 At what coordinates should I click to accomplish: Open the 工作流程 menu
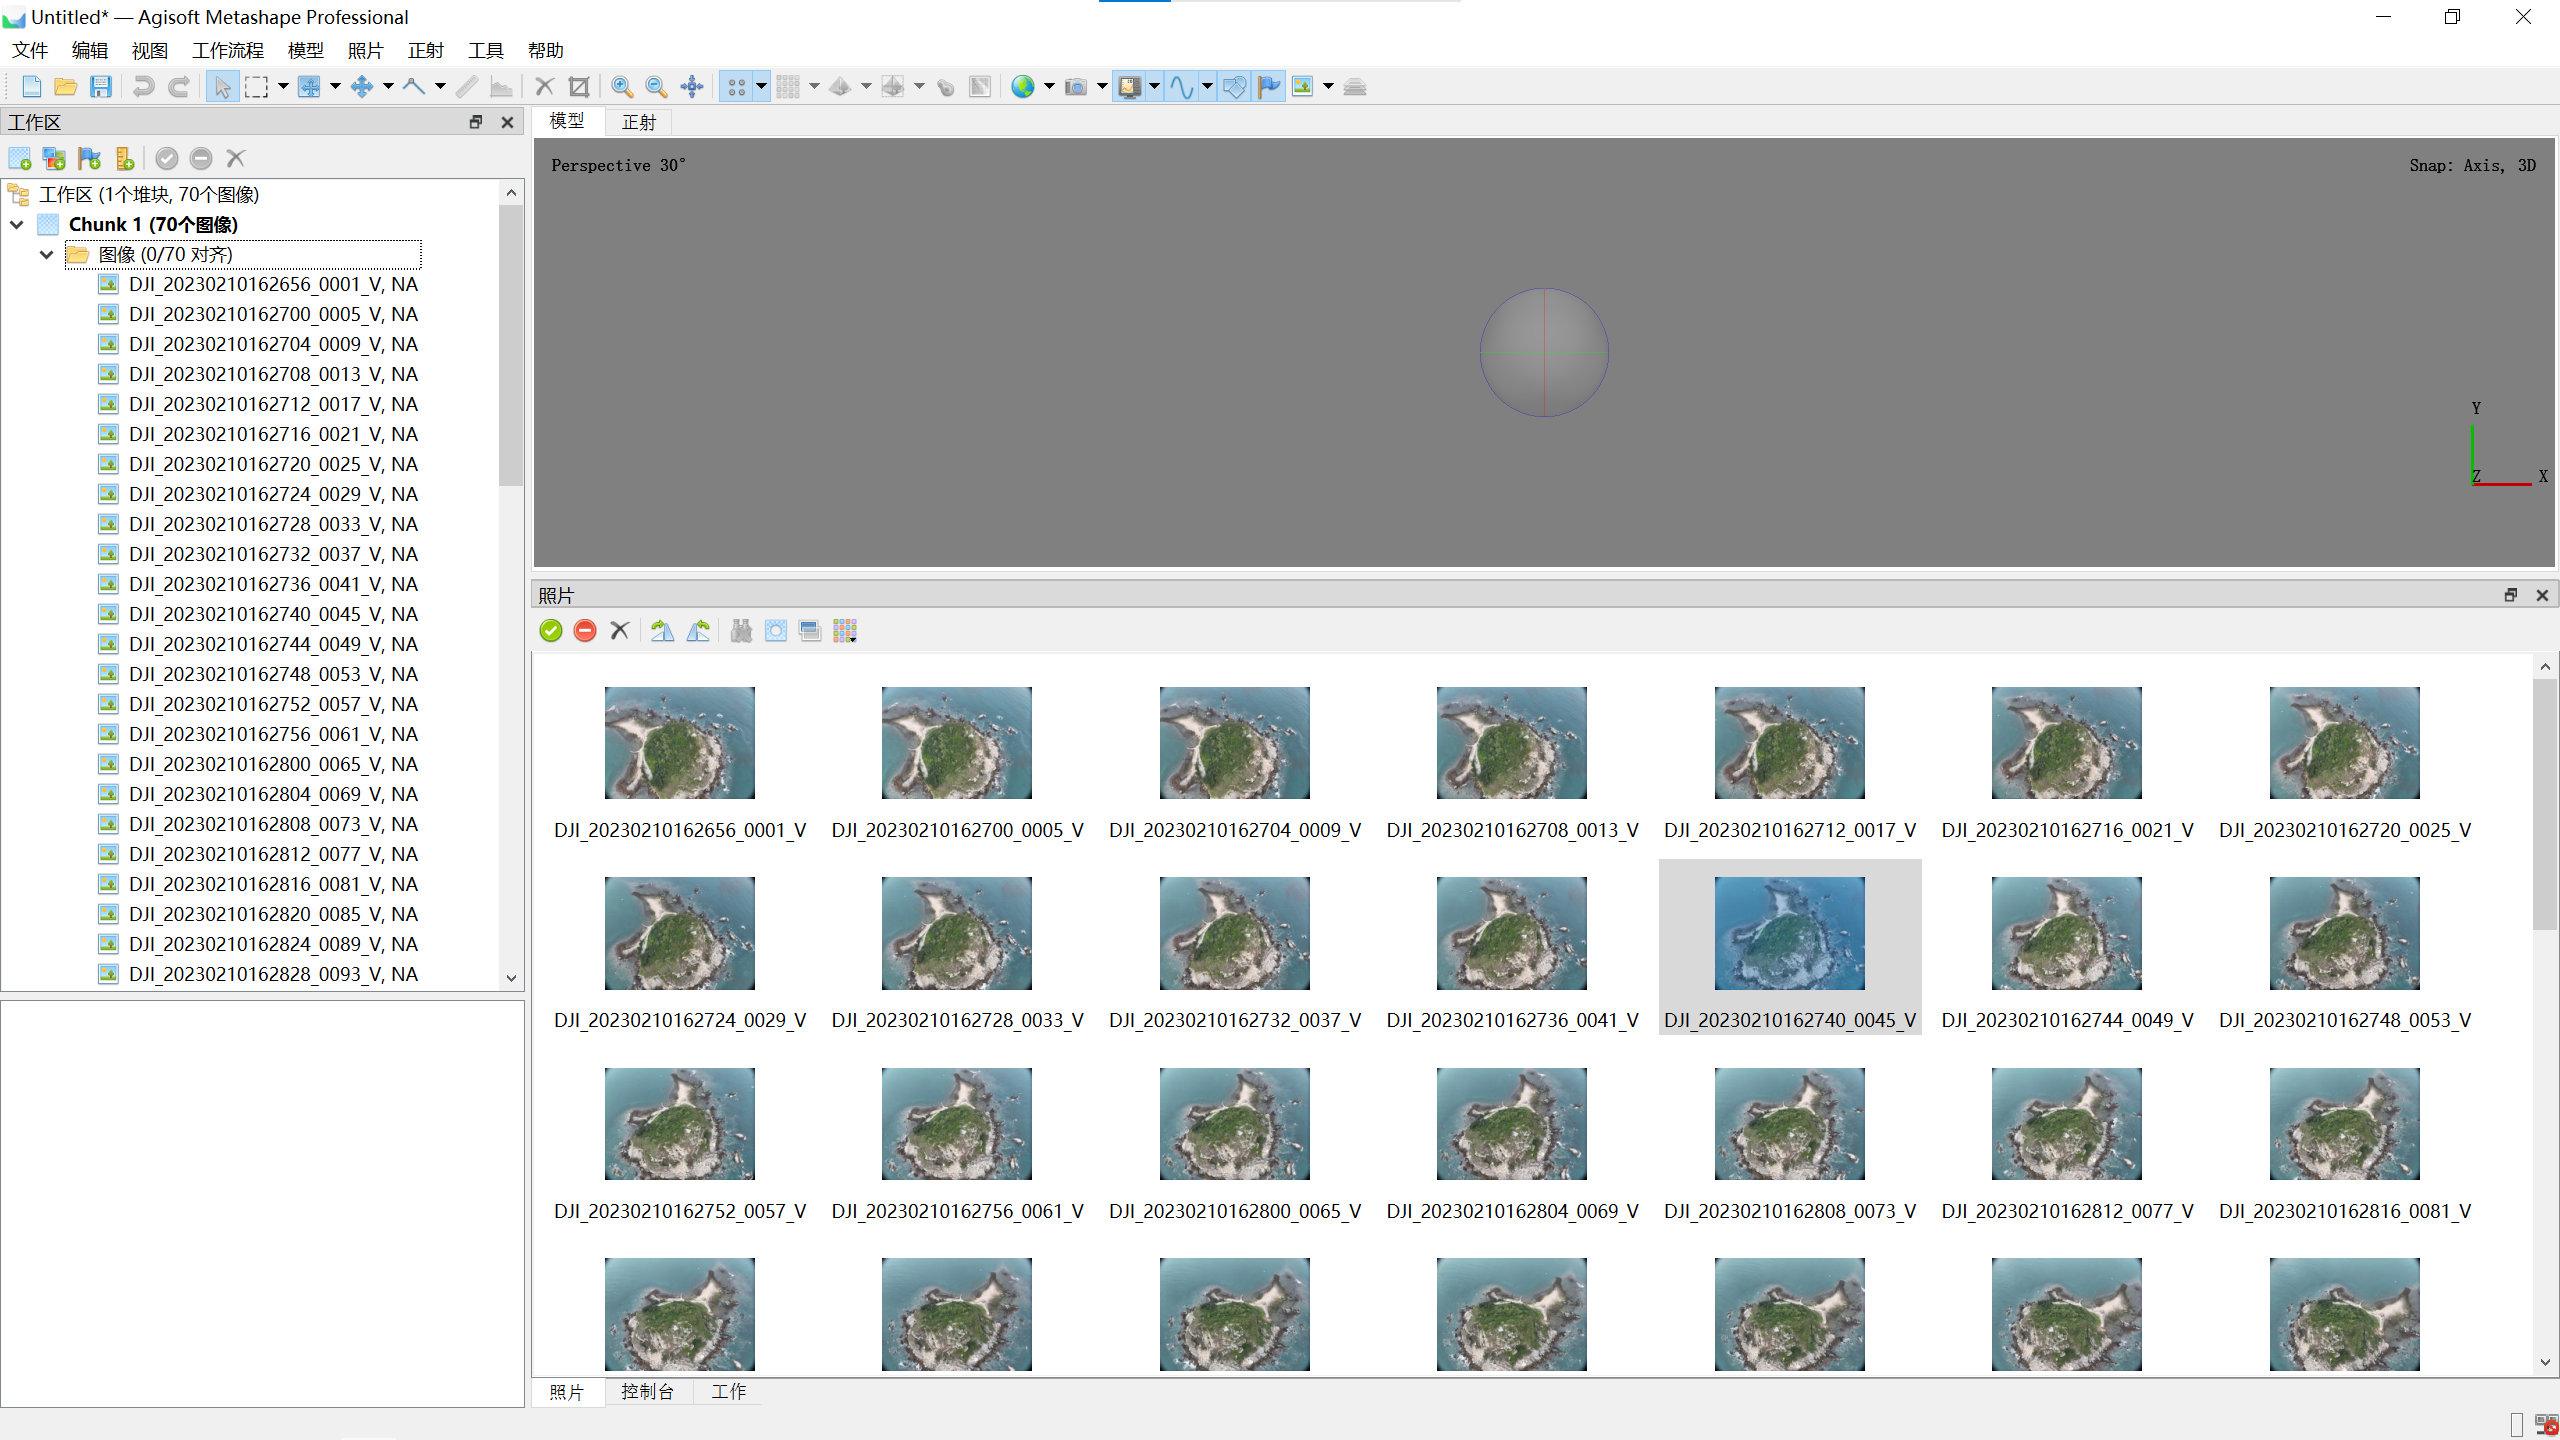coord(227,50)
